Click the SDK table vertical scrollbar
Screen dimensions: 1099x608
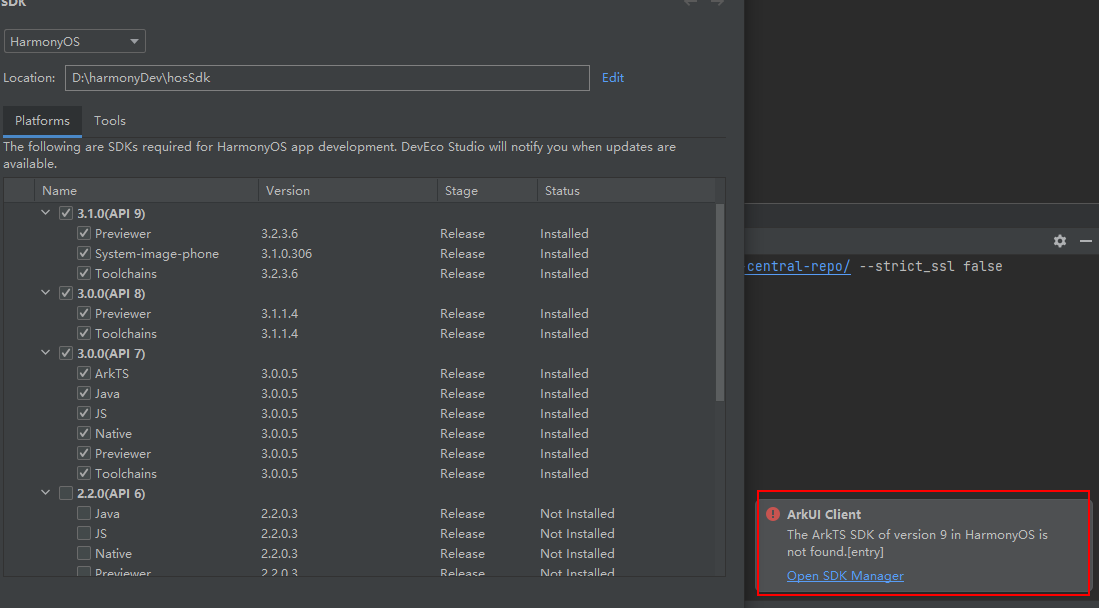[720, 303]
